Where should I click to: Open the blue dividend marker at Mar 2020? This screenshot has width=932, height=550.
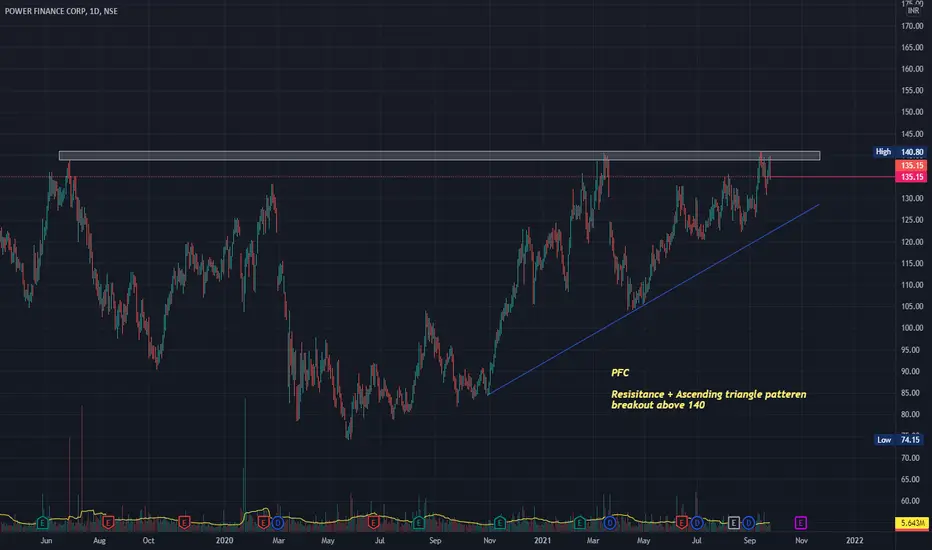pos(278,523)
